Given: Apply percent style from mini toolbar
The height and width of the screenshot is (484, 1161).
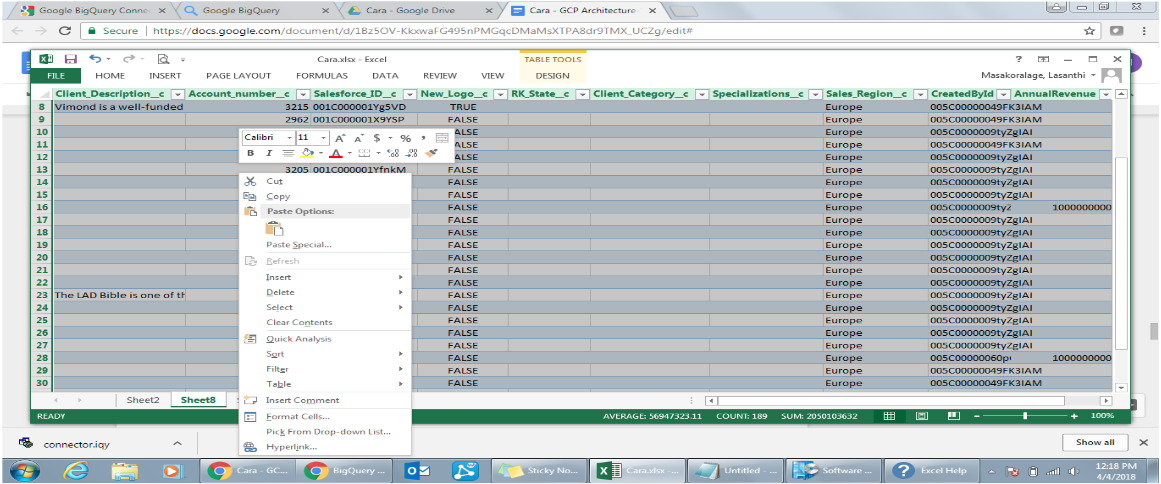Looking at the screenshot, I should click(405, 137).
